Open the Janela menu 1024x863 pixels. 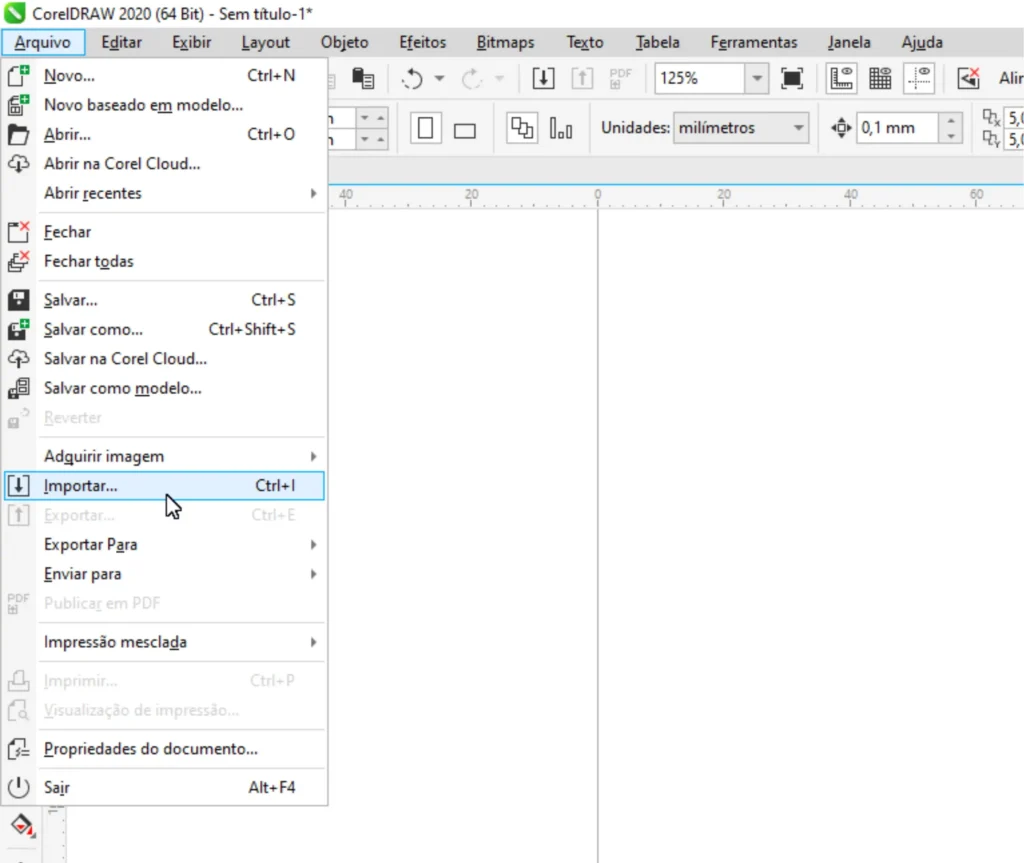[x=848, y=42]
